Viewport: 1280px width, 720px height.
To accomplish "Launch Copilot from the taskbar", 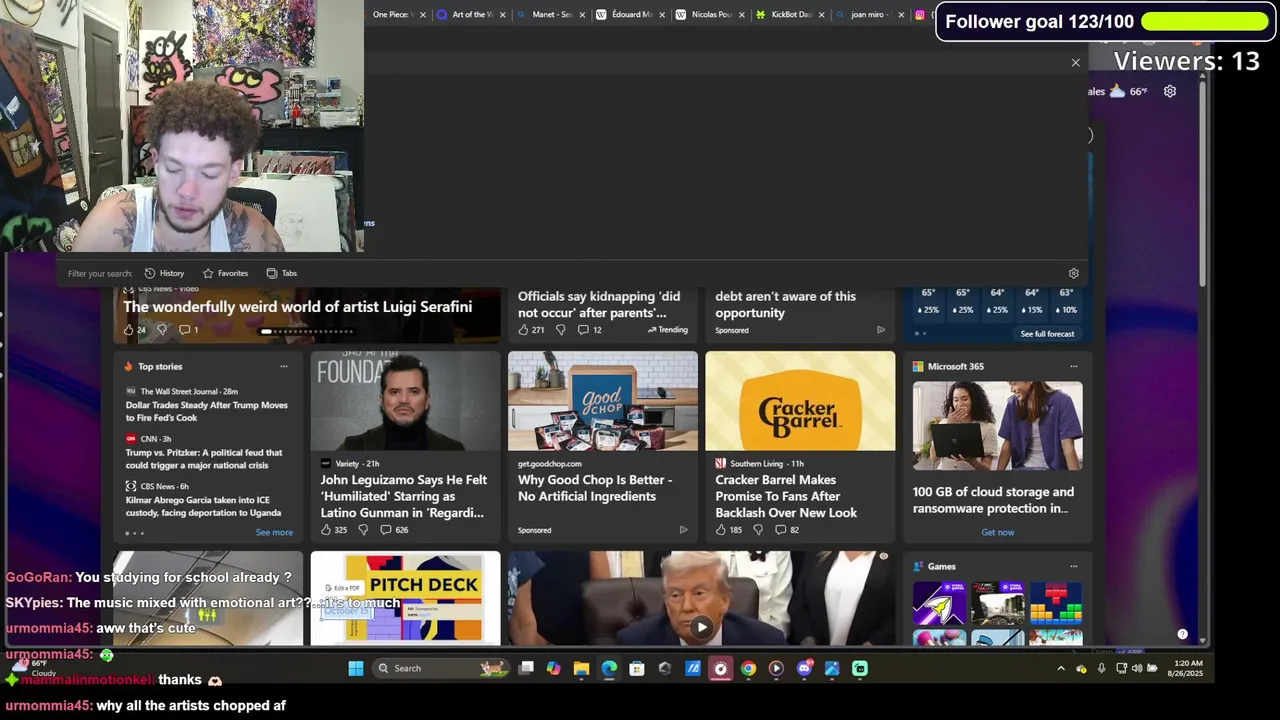I will 554,668.
